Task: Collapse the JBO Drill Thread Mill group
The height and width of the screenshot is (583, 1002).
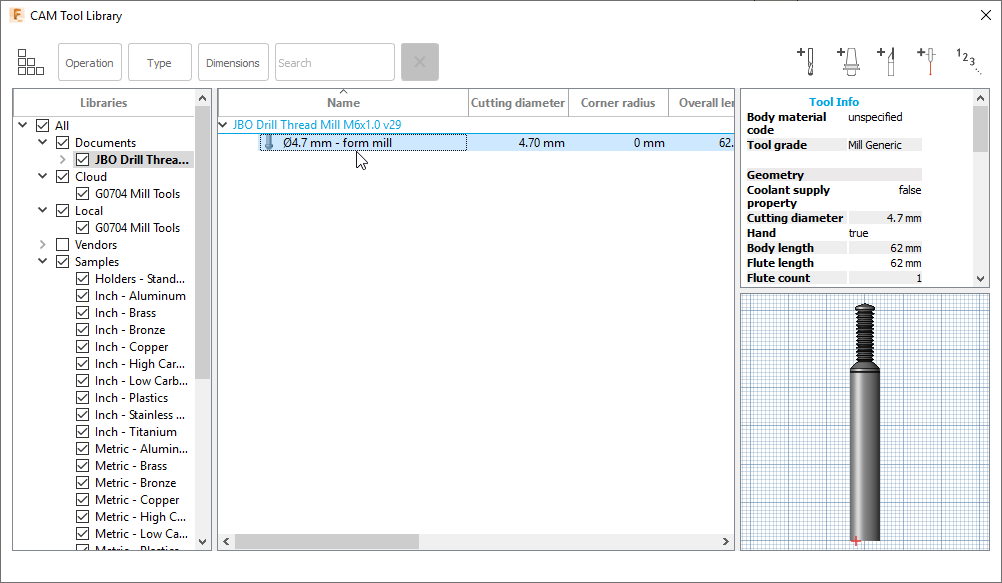Action: click(x=222, y=125)
